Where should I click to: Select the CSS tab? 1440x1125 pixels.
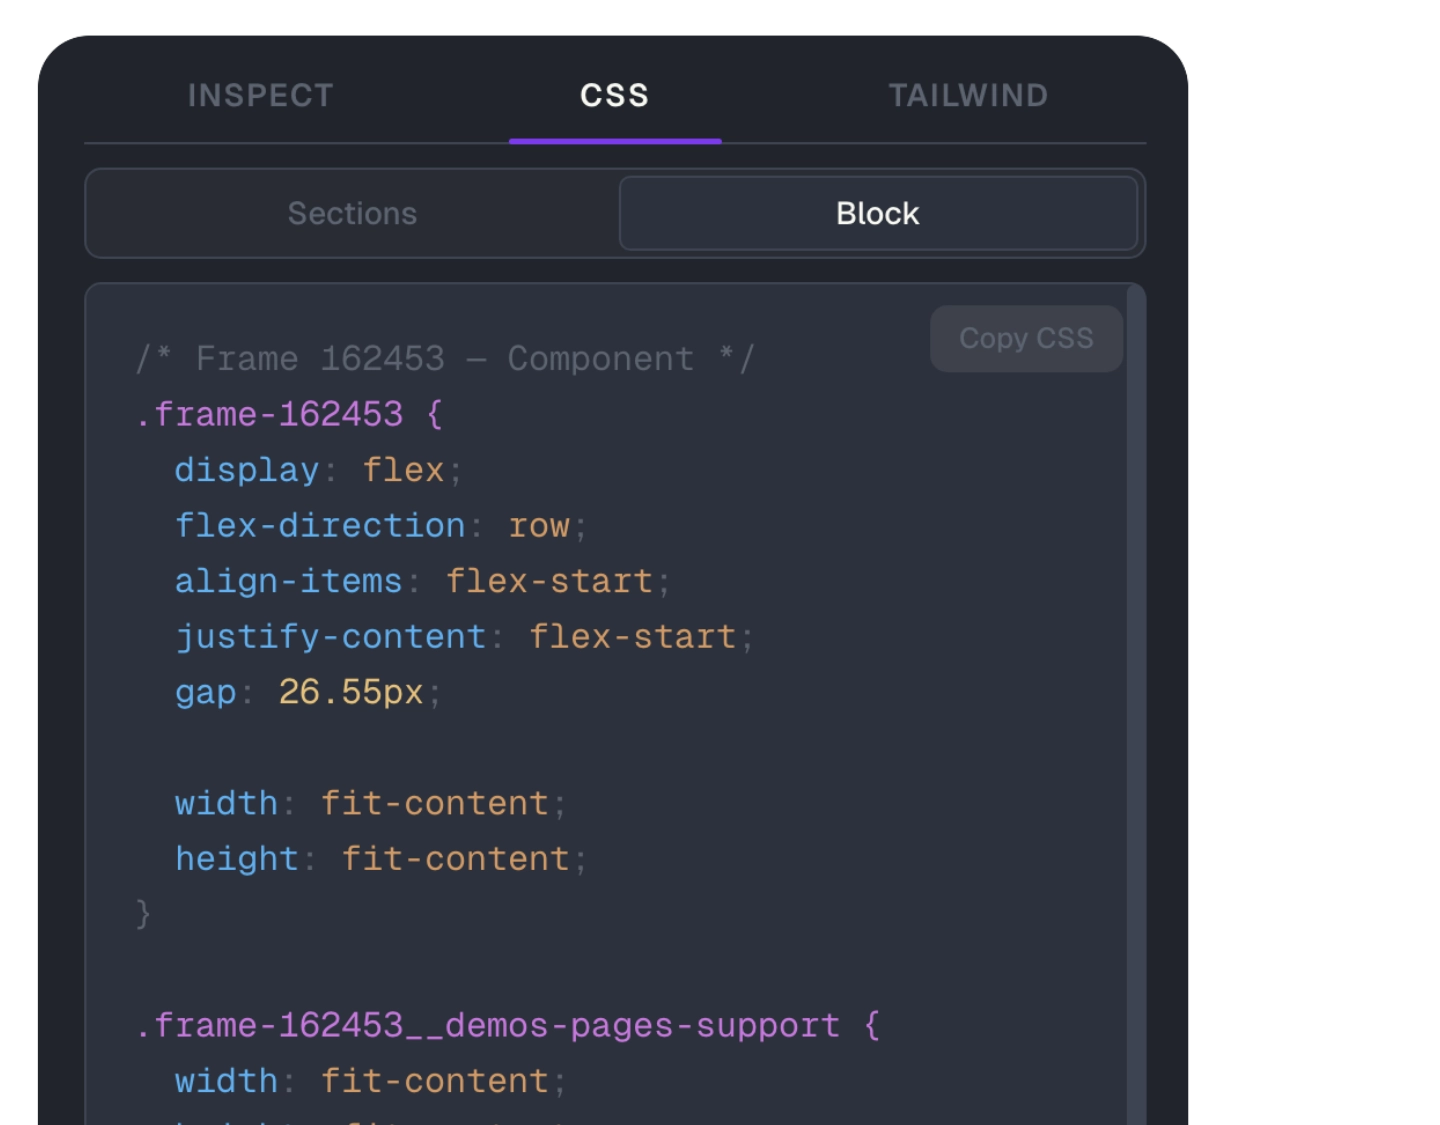[x=613, y=96]
